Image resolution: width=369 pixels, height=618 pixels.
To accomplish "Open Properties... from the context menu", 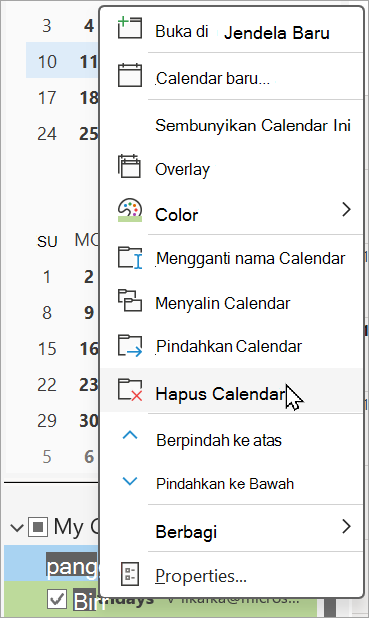I will [x=232, y=575].
